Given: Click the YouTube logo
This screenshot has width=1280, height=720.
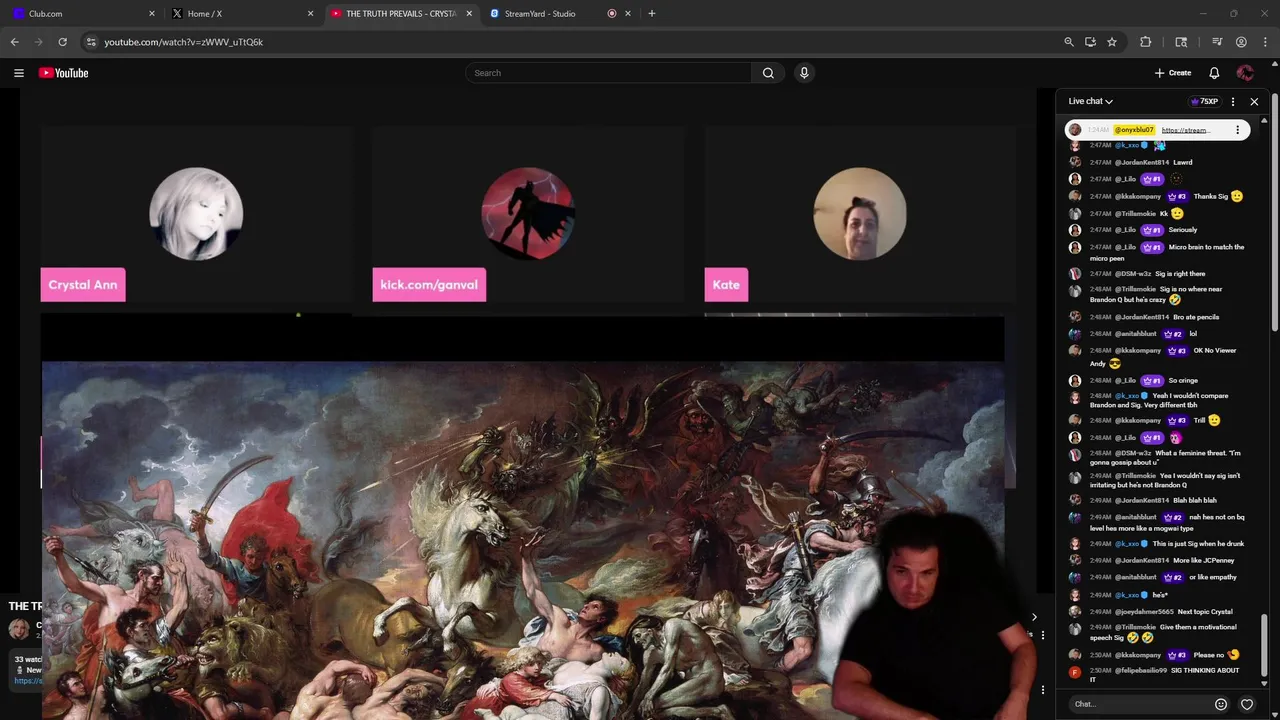Looking at the screenshot, I should tap(64, 73).
